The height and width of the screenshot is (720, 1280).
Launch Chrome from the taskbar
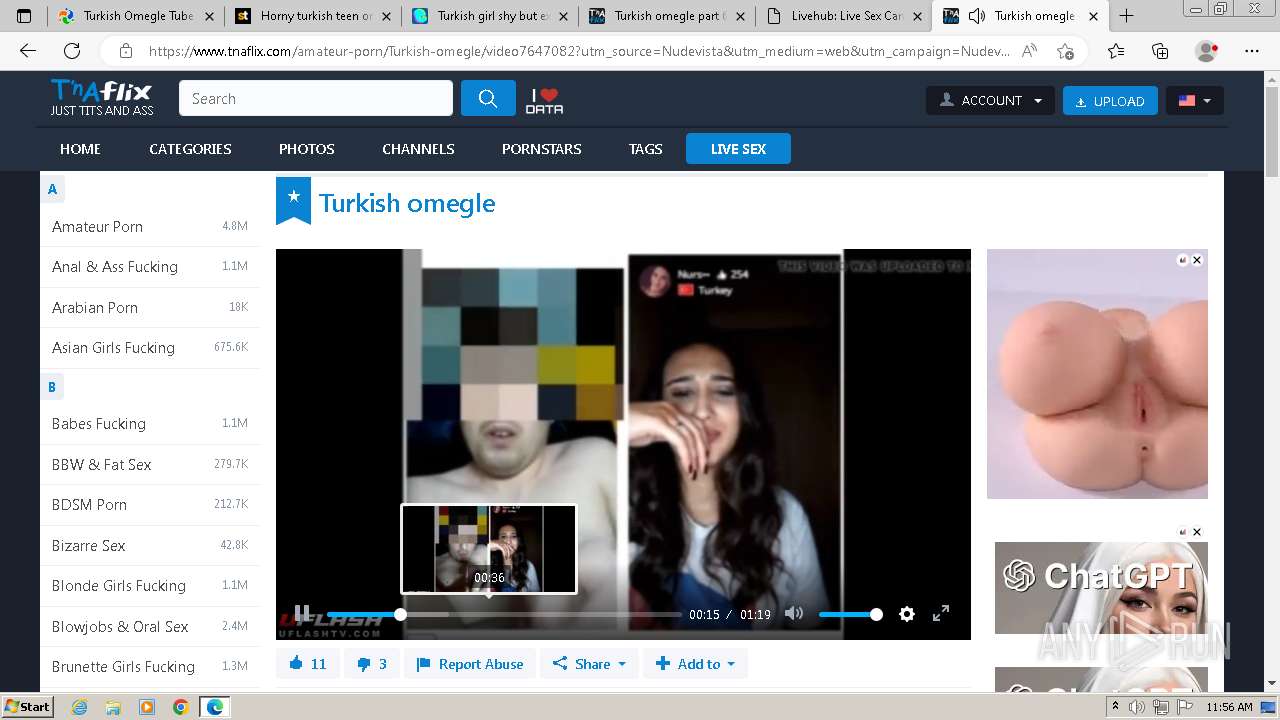[180, 707]
